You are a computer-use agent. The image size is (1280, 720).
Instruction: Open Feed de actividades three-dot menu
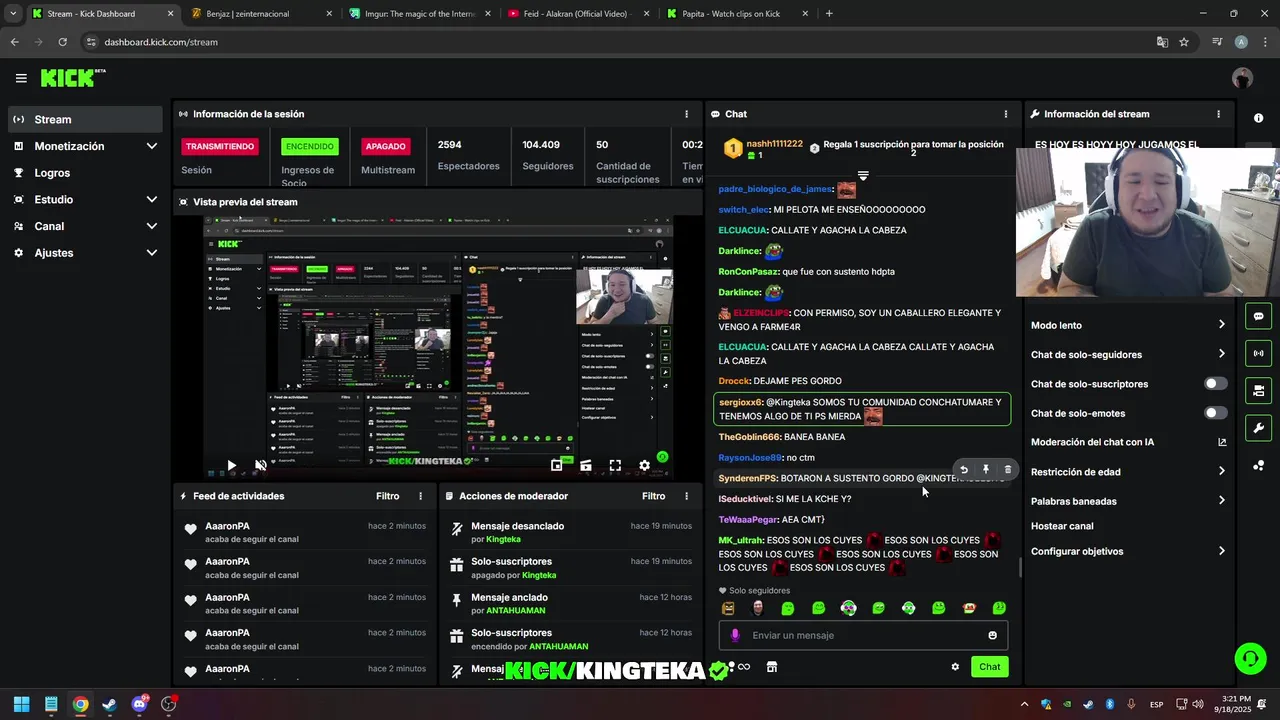[x=420, y=496]
